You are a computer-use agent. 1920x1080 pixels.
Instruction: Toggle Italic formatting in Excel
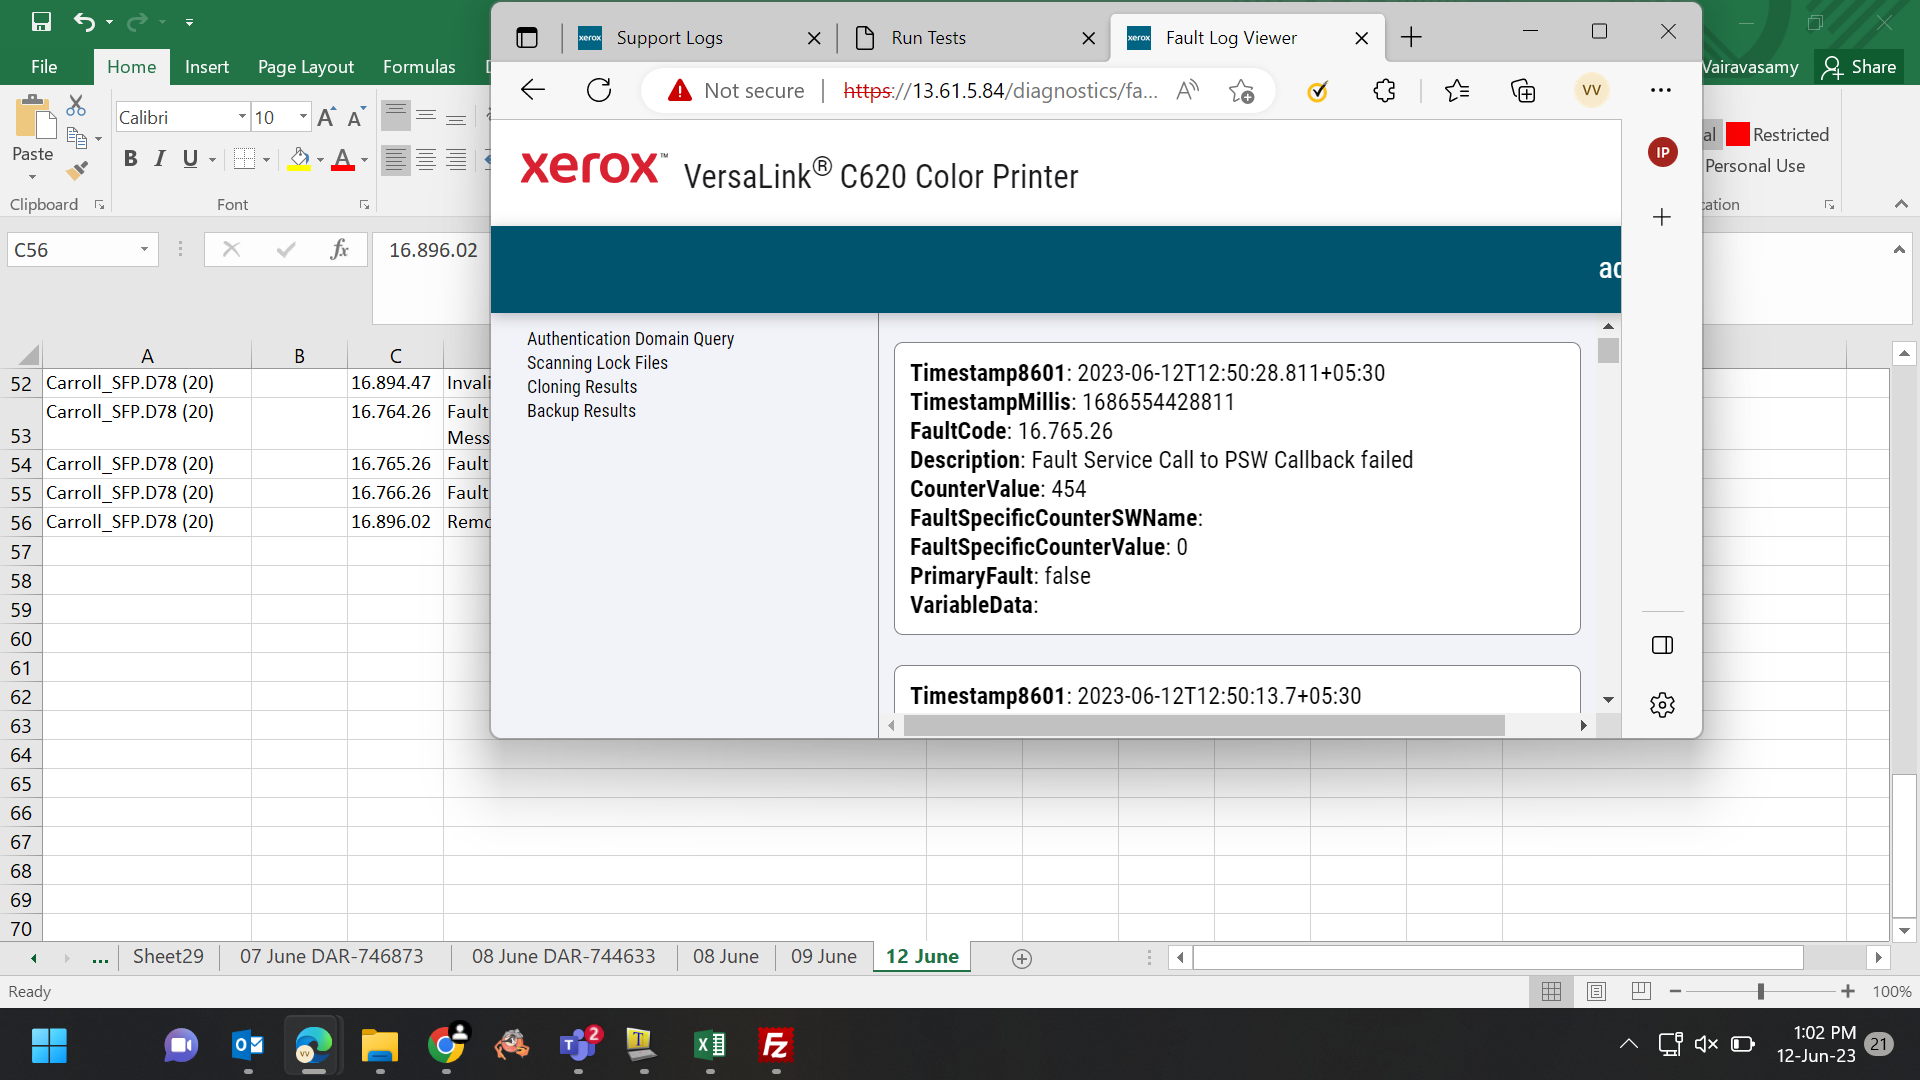(x=160, y=159)
